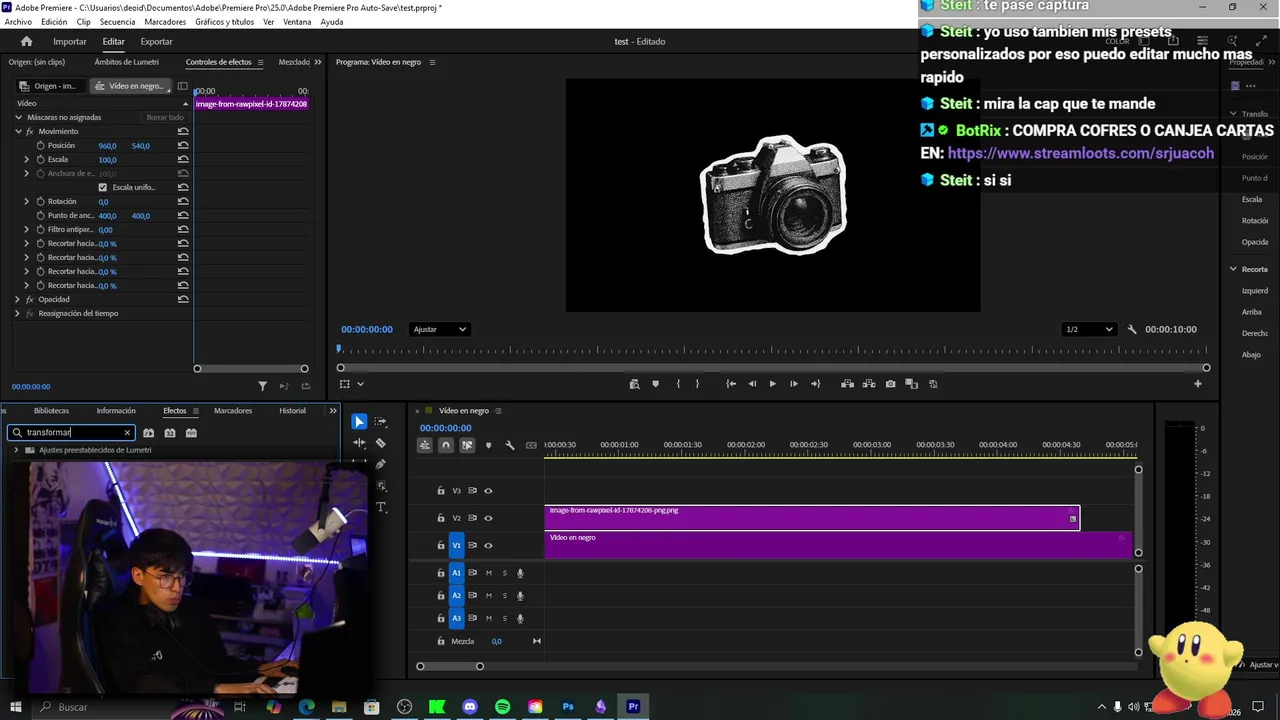1280x720 pixels.
Task: Open the 1/2 playback resolution dropdown
Action: 1089,329
